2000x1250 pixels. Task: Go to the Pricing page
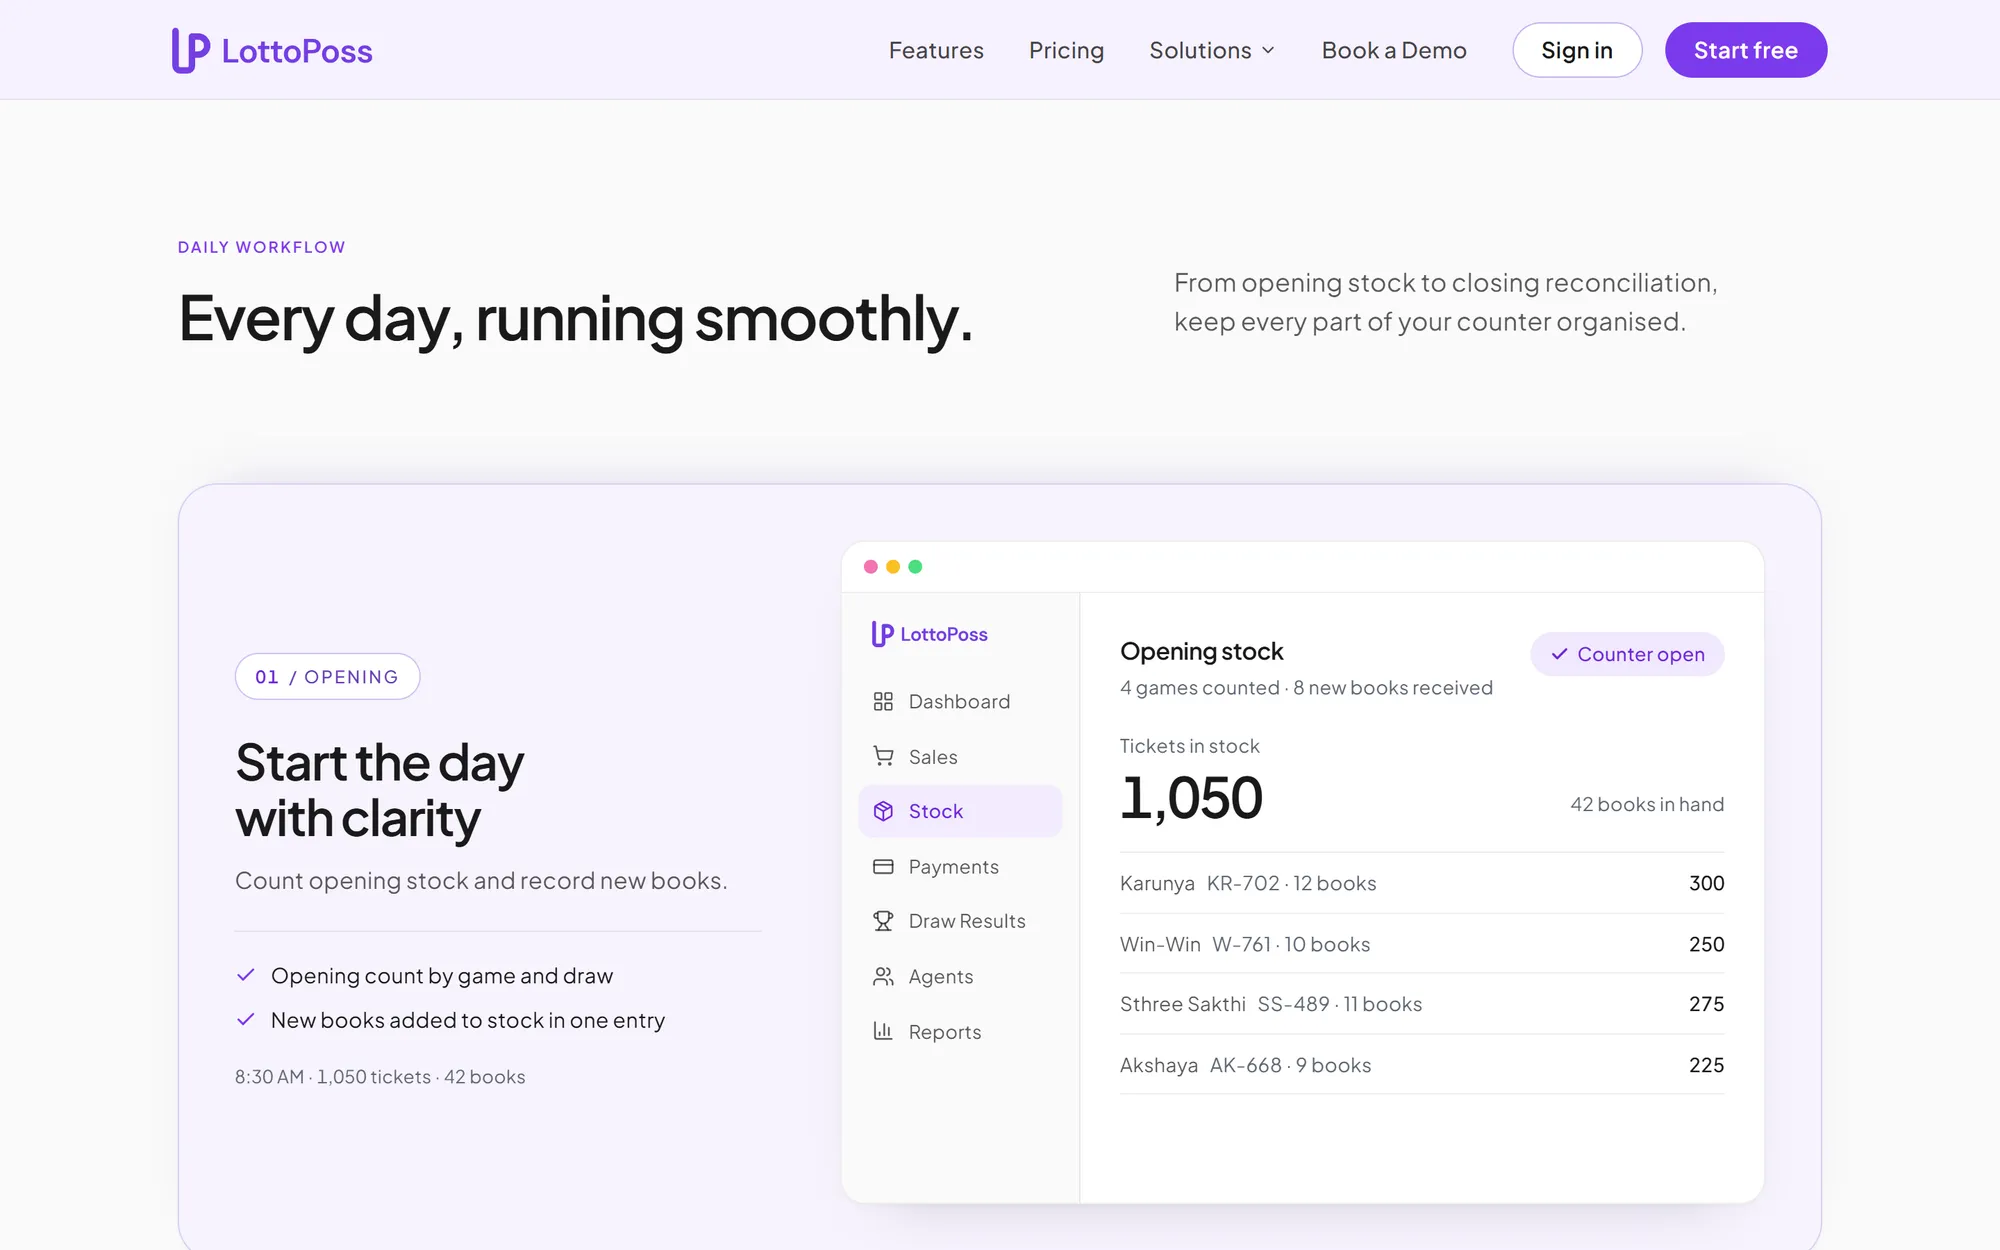pyautogui.click(x=1066, y=50)
